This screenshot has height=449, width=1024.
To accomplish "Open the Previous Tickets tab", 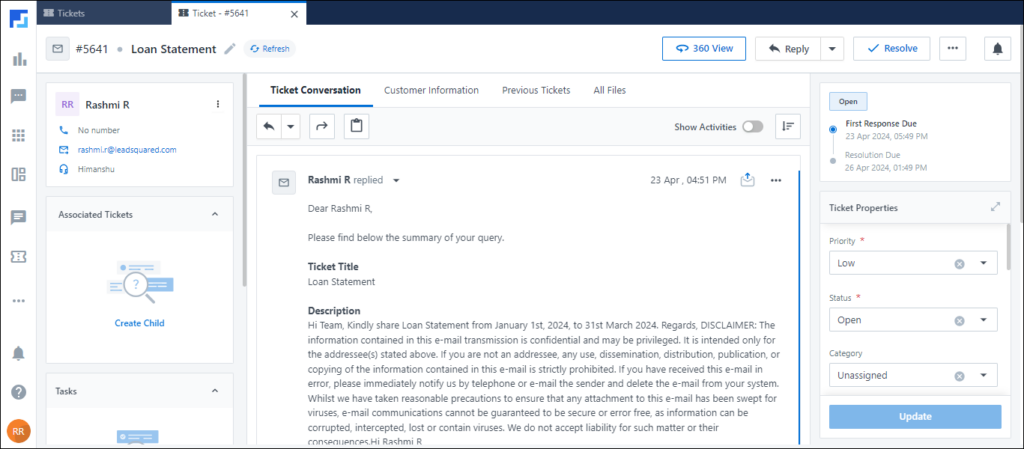I will click(536, 90).
